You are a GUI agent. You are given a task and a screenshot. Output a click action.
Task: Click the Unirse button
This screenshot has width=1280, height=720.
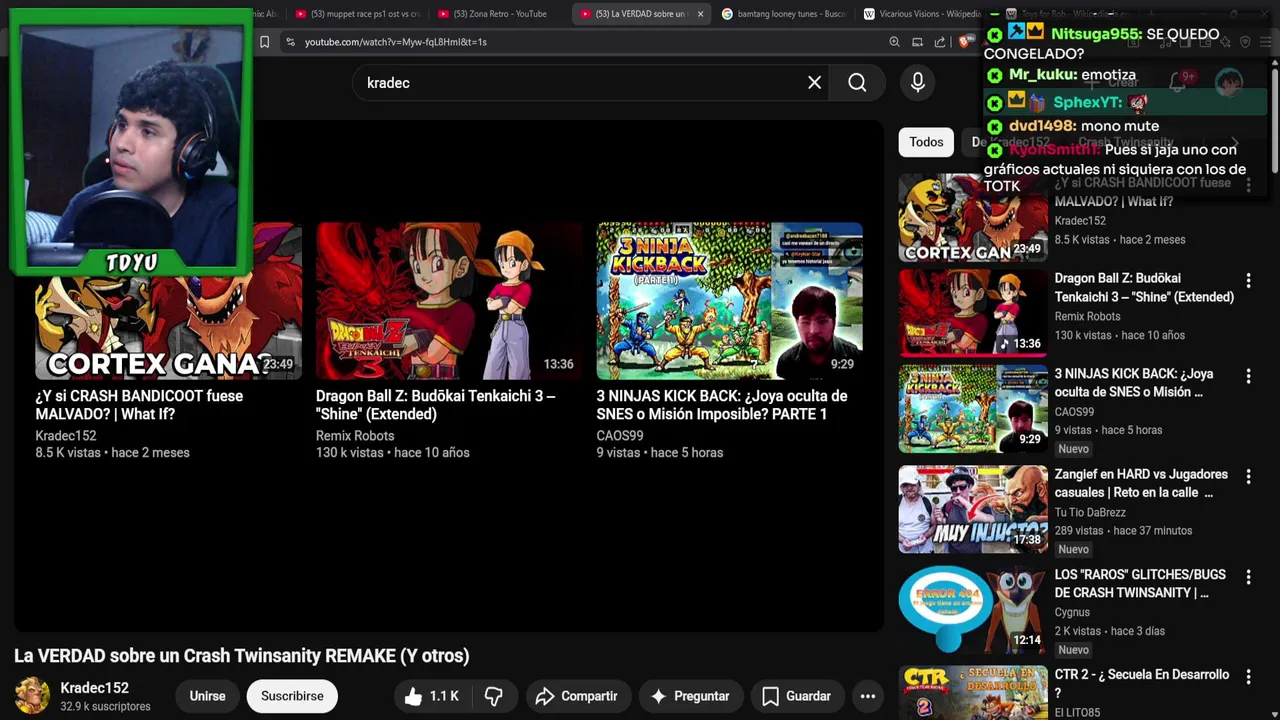tap(208, 696)
